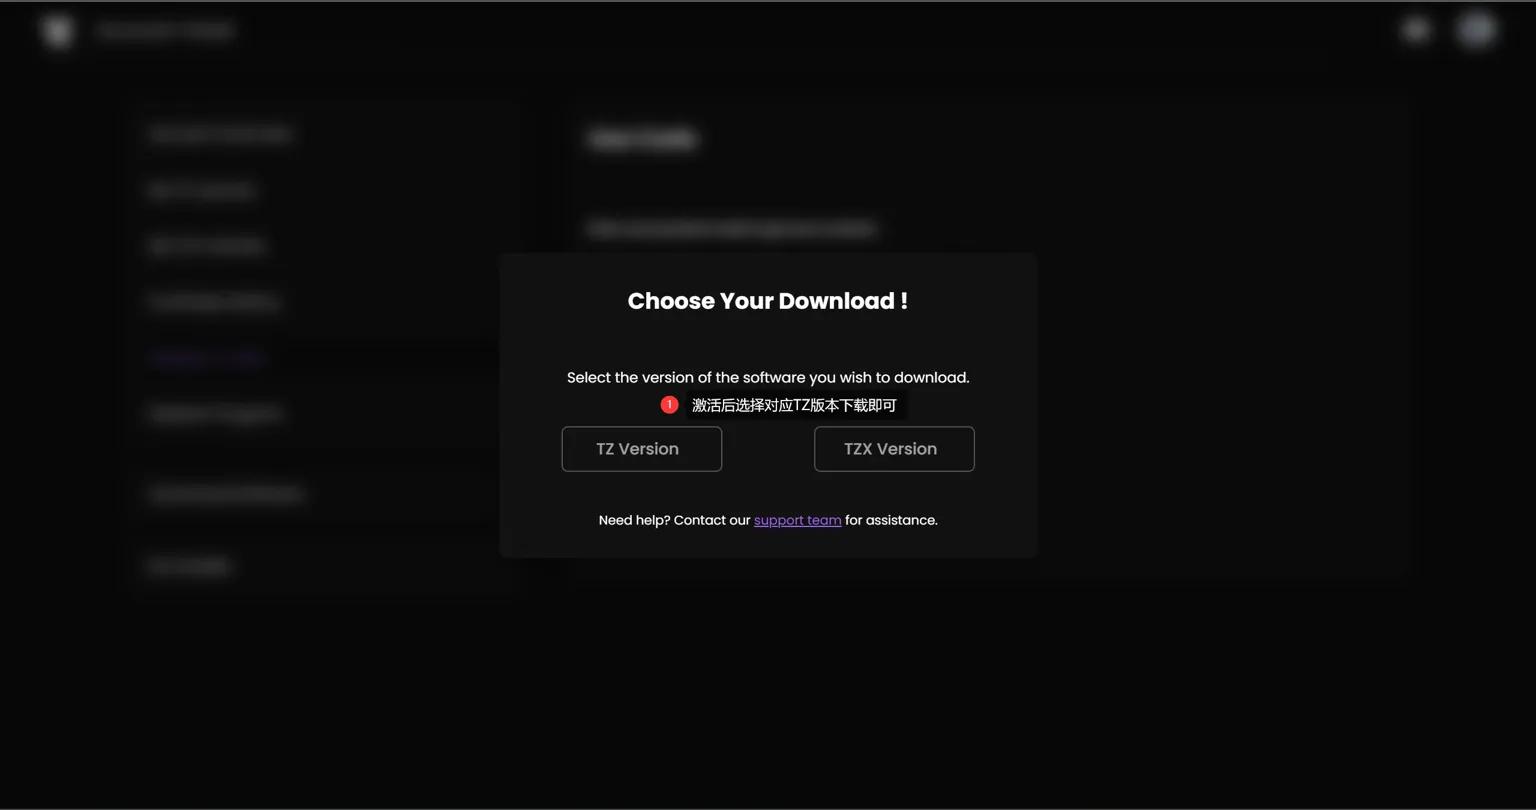Open the support team link
The image size is (1536, 810).
click(x=797, y=520)
